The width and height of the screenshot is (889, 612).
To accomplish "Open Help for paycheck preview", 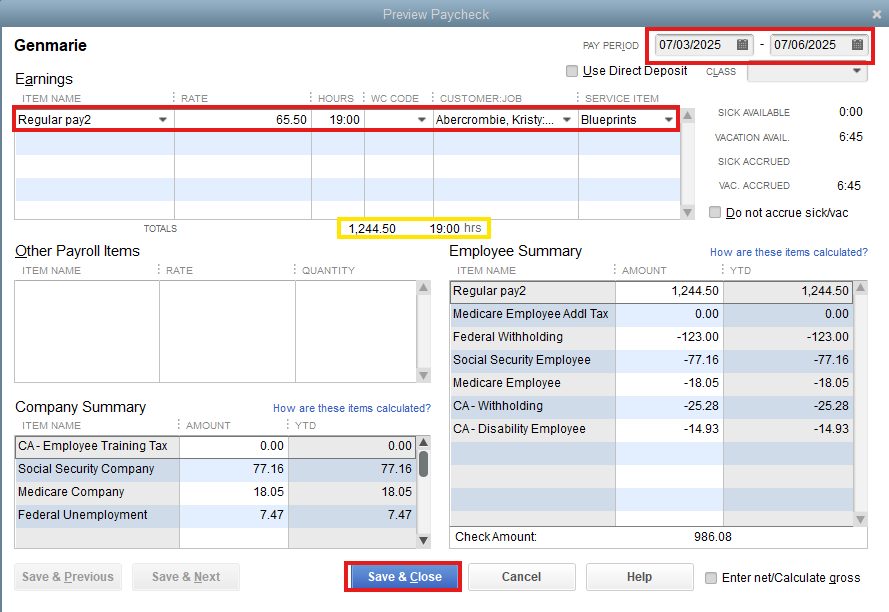I will tap(640, 577).
